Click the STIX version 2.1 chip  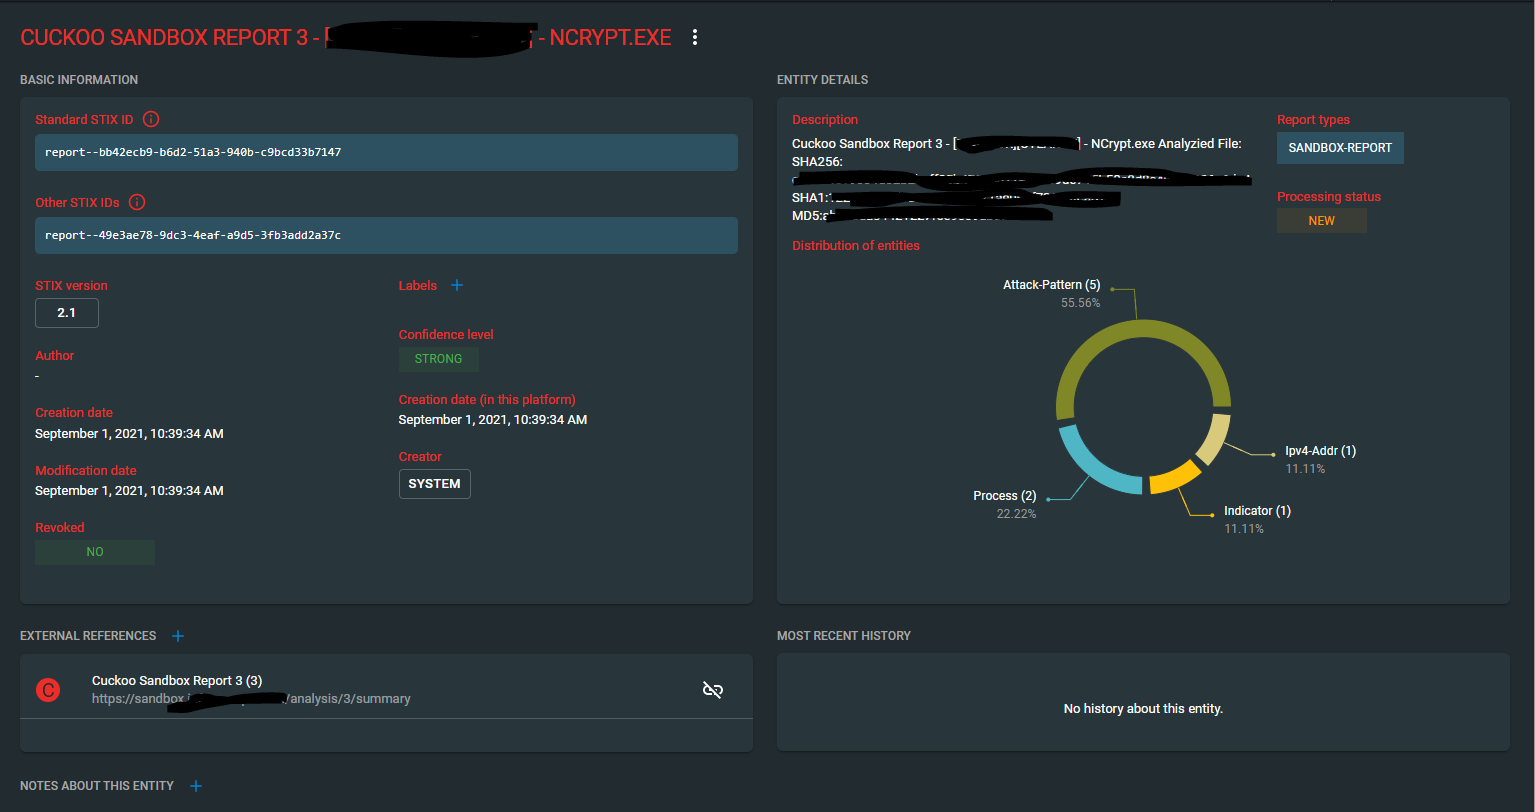(66, 312)
